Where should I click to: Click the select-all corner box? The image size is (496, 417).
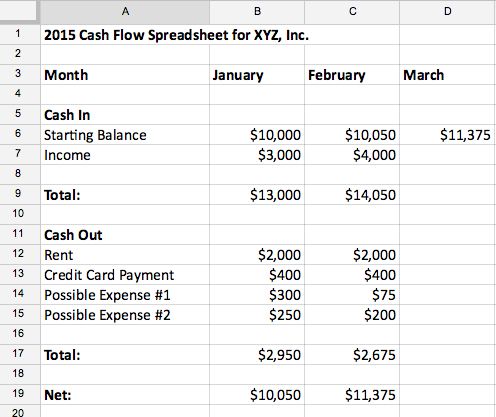click(18, 12)
